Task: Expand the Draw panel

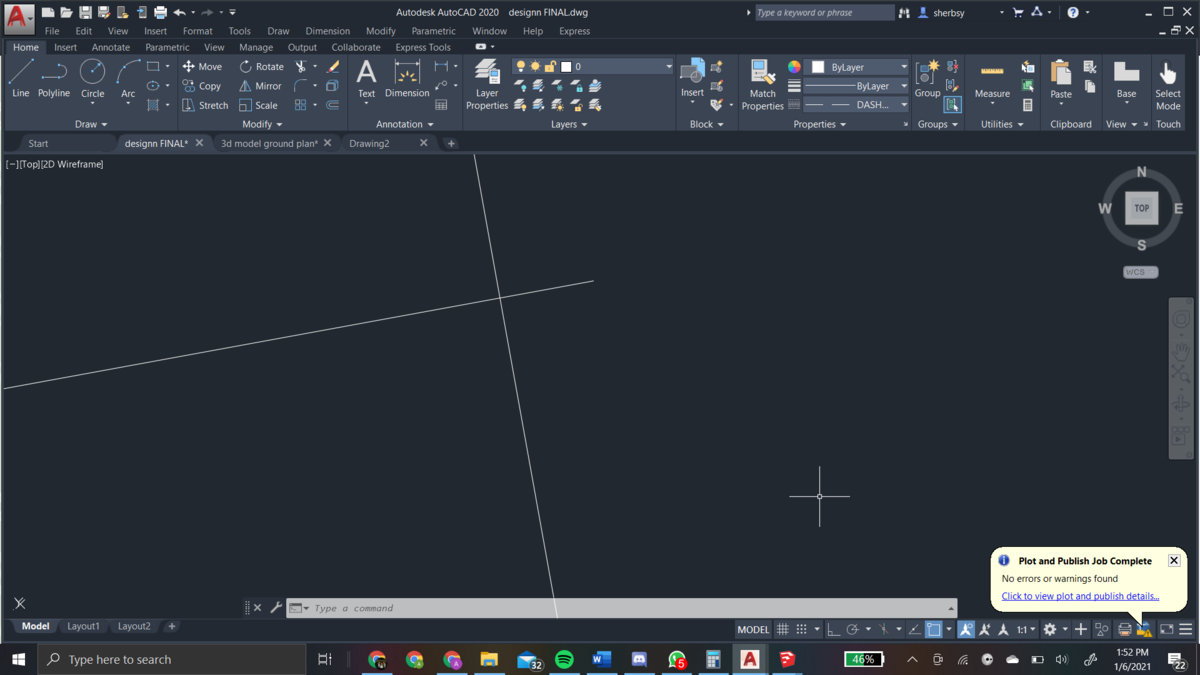Action: (90, 124)
